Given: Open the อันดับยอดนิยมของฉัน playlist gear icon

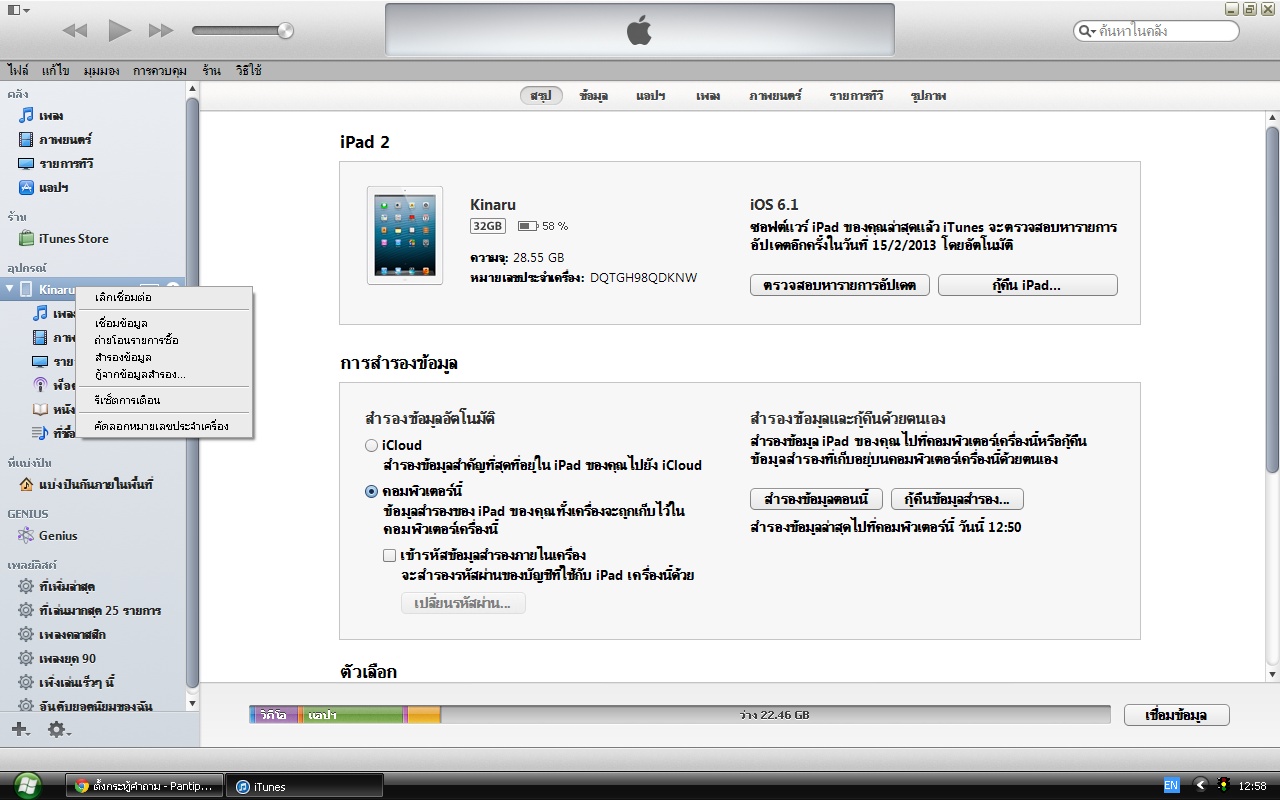Looking at the screenshot, I should coord(27,706).
